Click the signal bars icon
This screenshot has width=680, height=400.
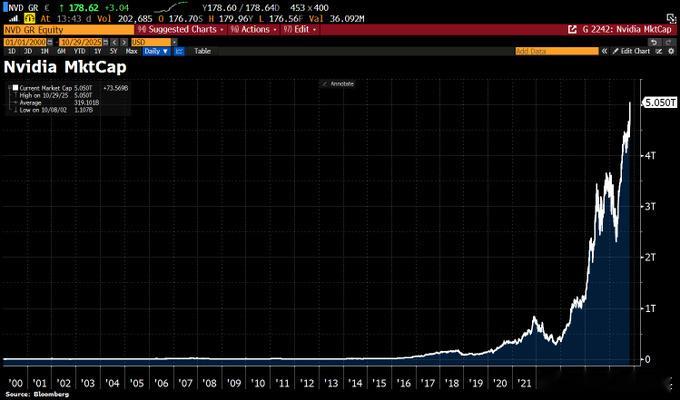pos(14,18)
